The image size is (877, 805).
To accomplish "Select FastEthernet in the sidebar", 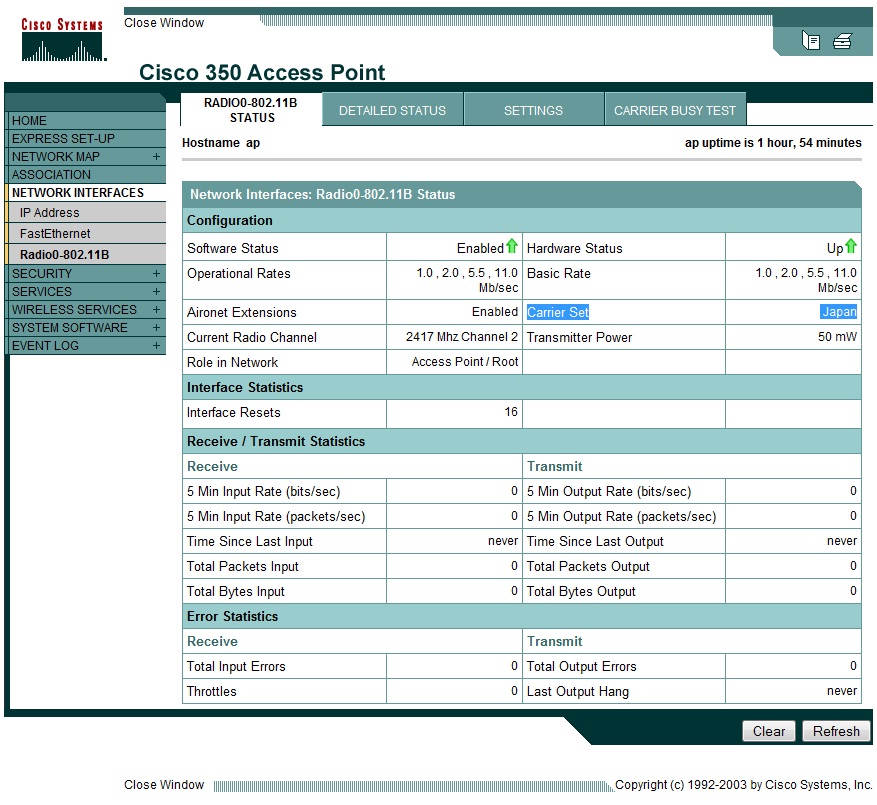I will click(55, 234).
